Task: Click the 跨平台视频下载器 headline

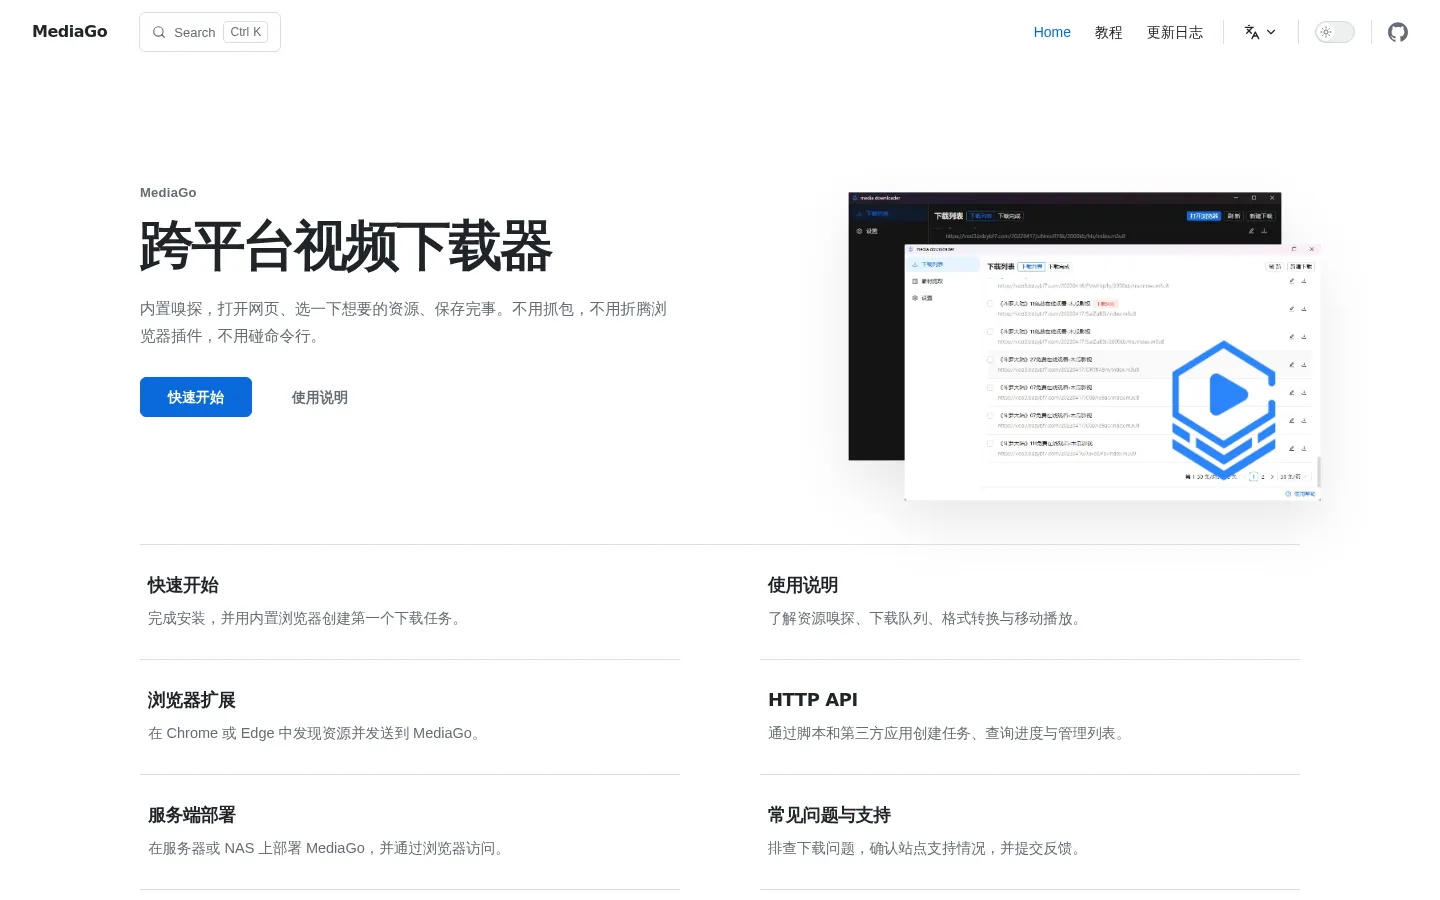Action: (x=346, y=246)
